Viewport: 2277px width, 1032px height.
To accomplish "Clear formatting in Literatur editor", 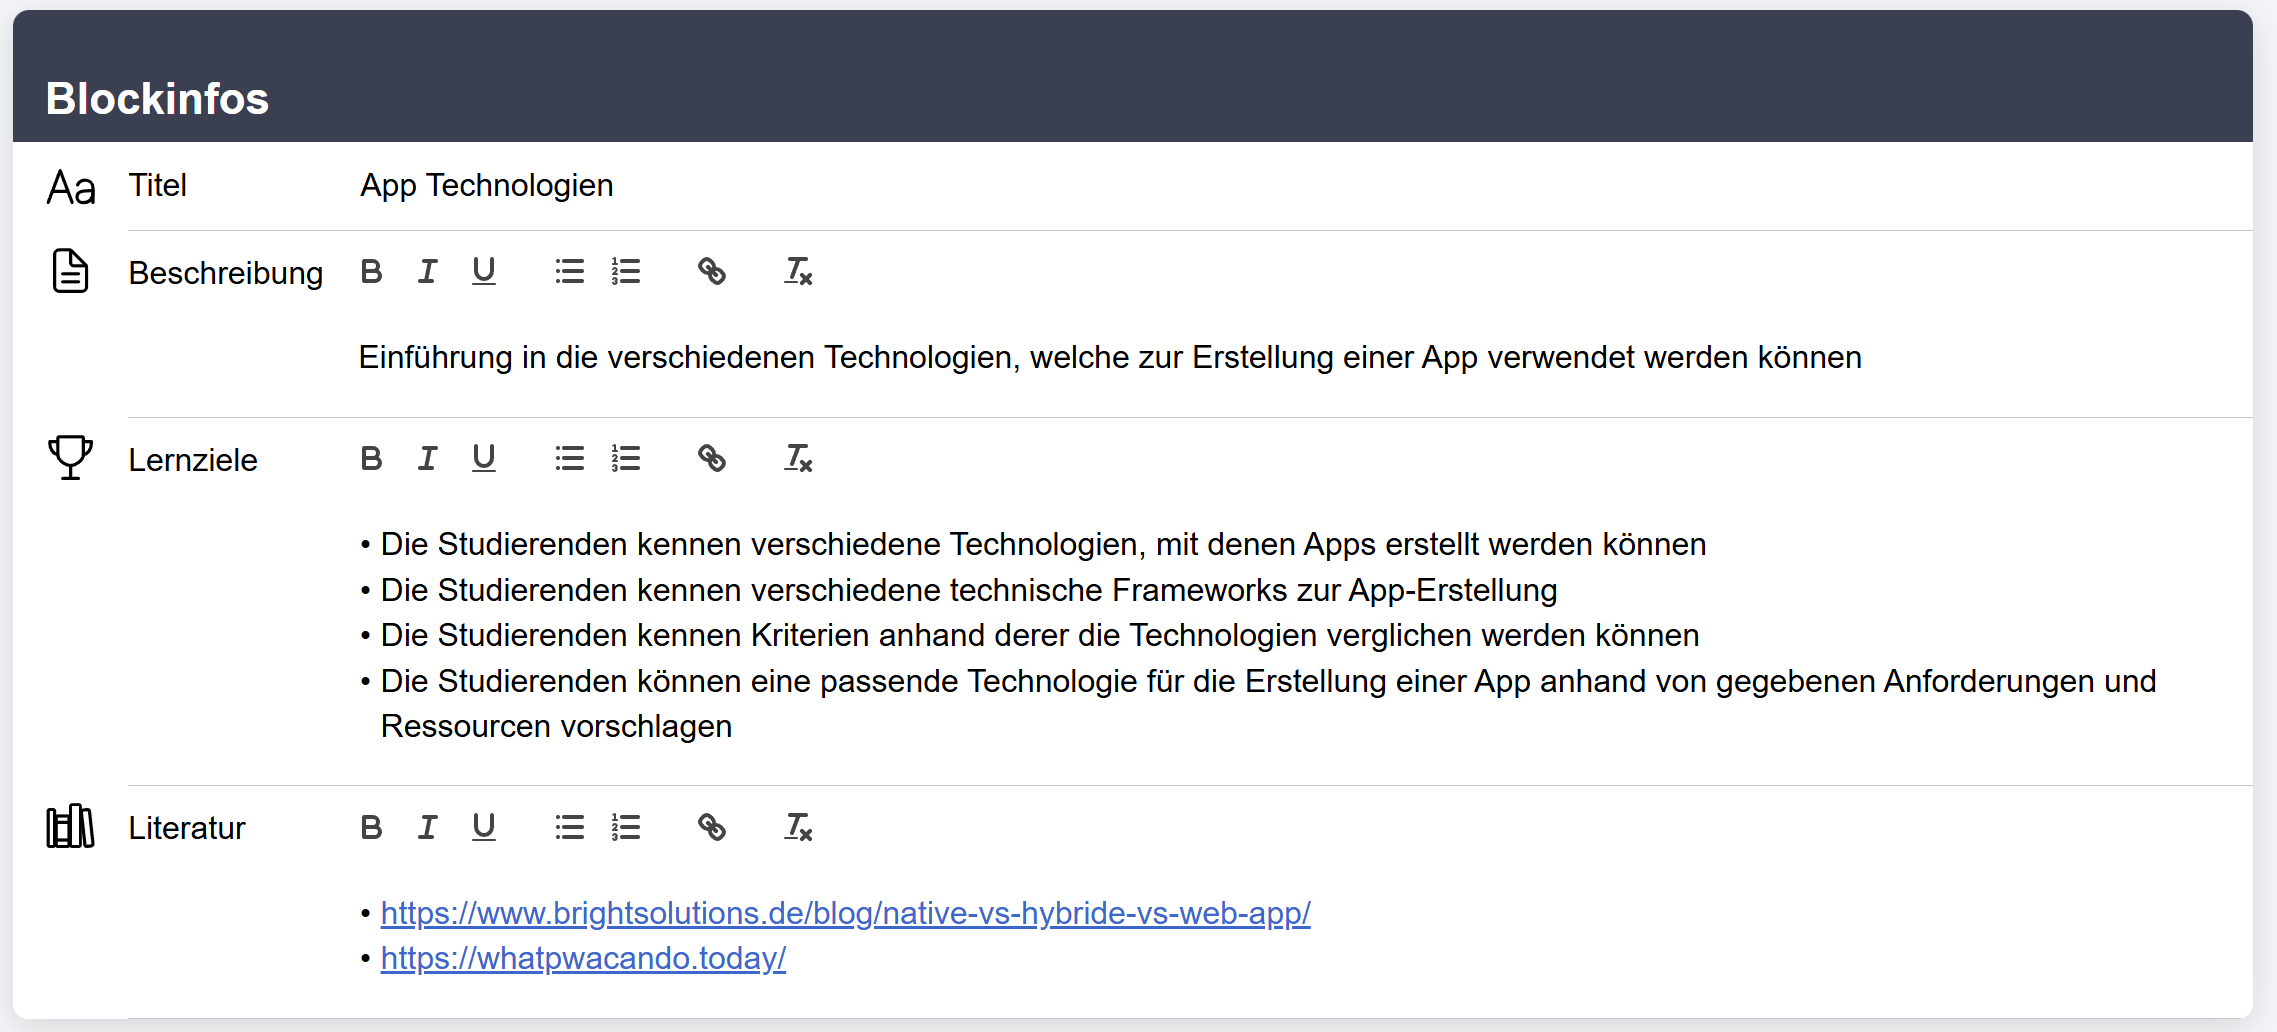I will (x=798, y=827).
